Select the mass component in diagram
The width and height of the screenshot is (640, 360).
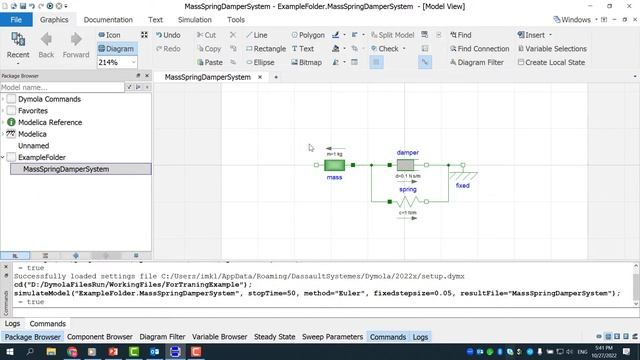point(334,165)
